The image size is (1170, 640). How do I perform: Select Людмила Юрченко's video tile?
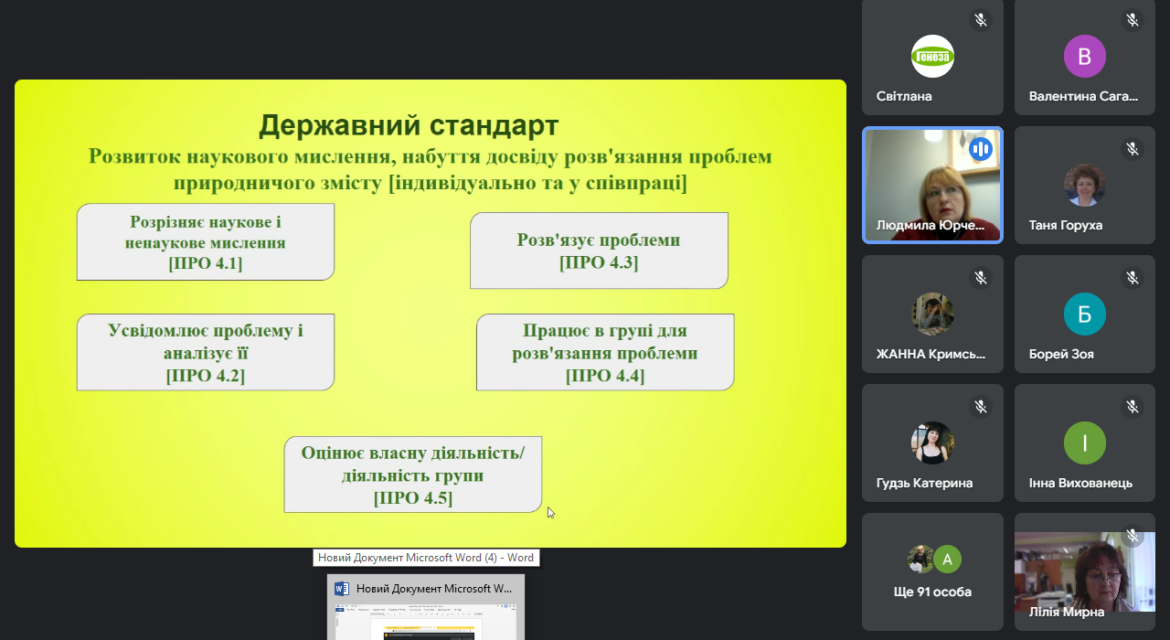[933, 185]
